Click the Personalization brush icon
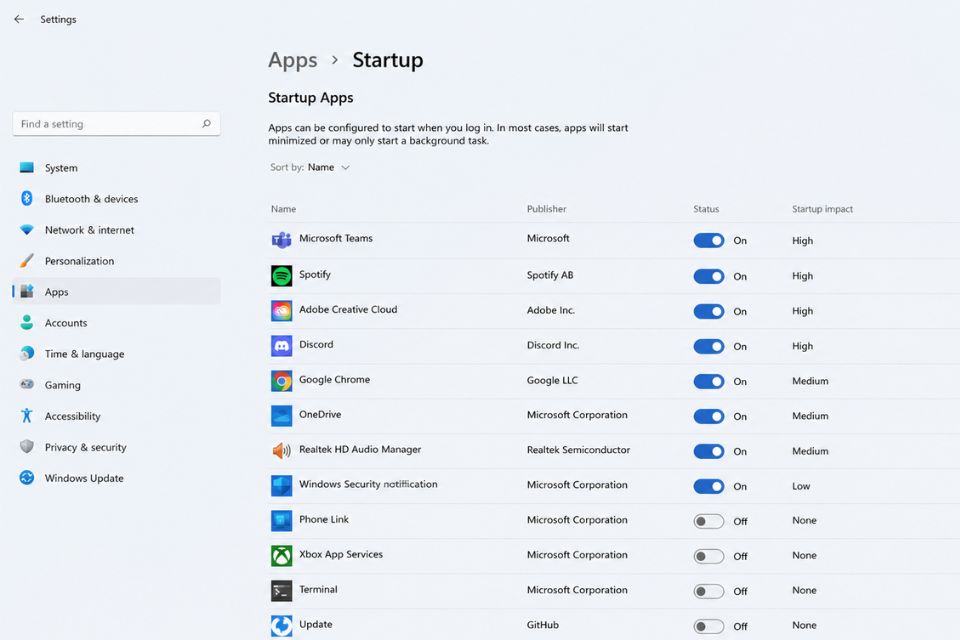Viewport: 960px width, 640px height. coord(26,260)
